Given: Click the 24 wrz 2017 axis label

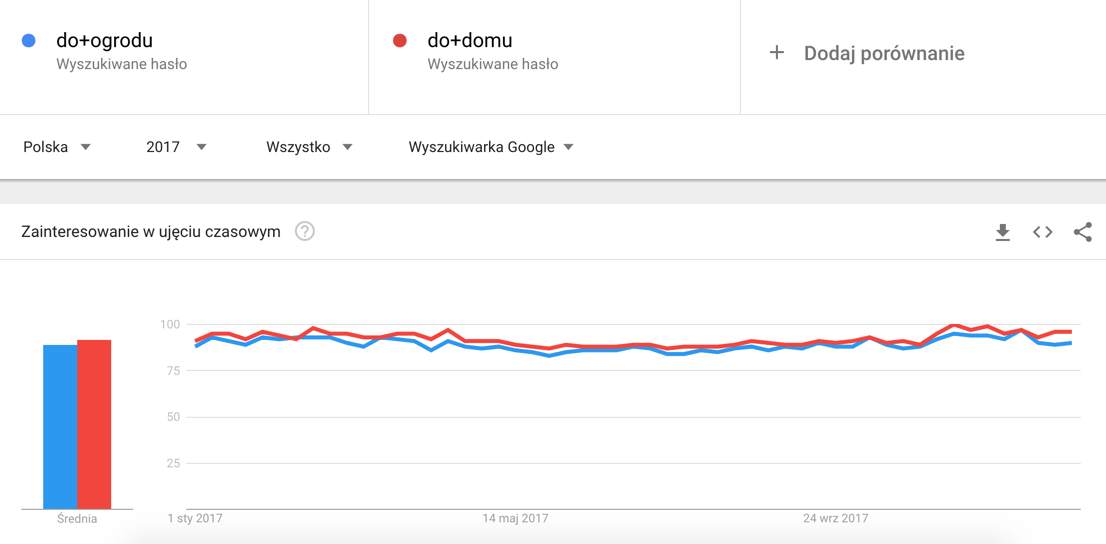Looking at the screenshot, I should 836,519.
